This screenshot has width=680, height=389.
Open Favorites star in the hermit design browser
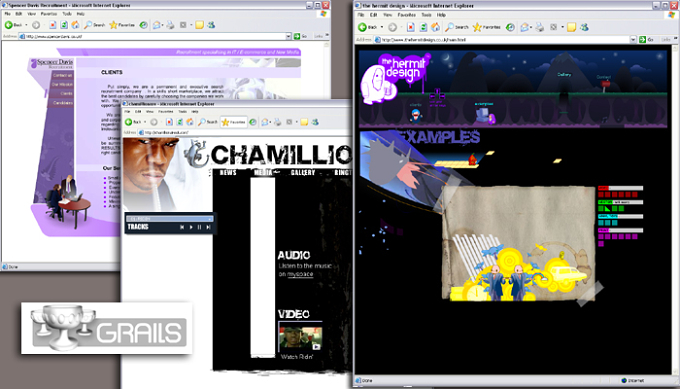click(487, 27)
